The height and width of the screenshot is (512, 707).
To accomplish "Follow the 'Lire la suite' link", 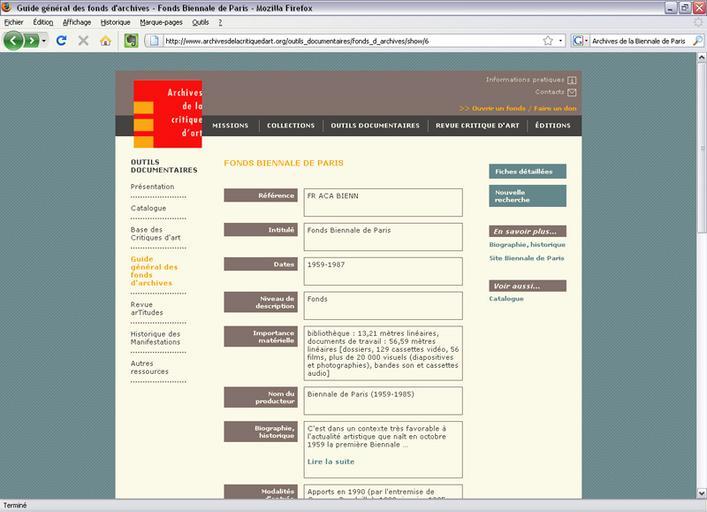I will click(x=330, y=461).
